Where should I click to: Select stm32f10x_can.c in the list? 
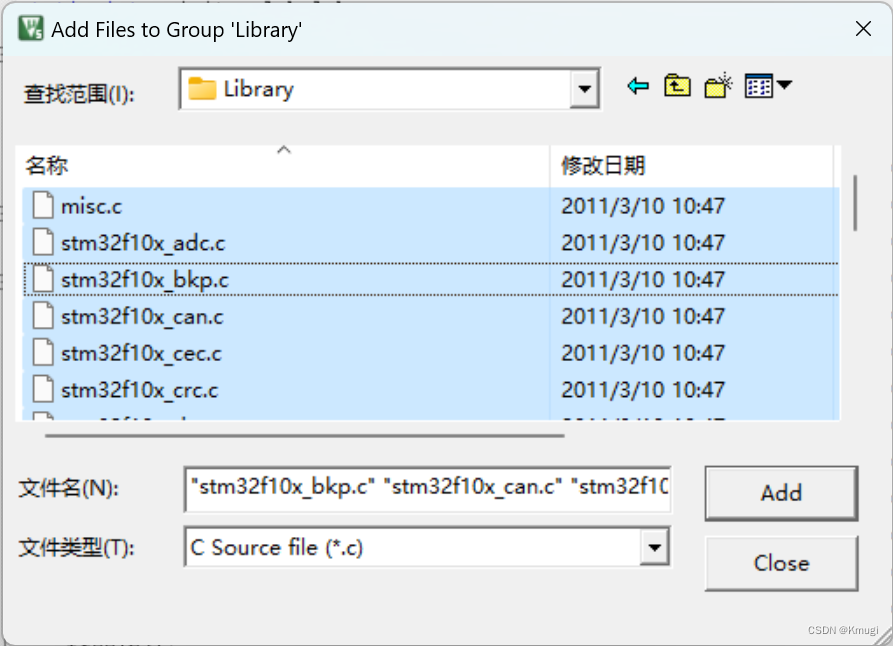(x=431, y=316)
